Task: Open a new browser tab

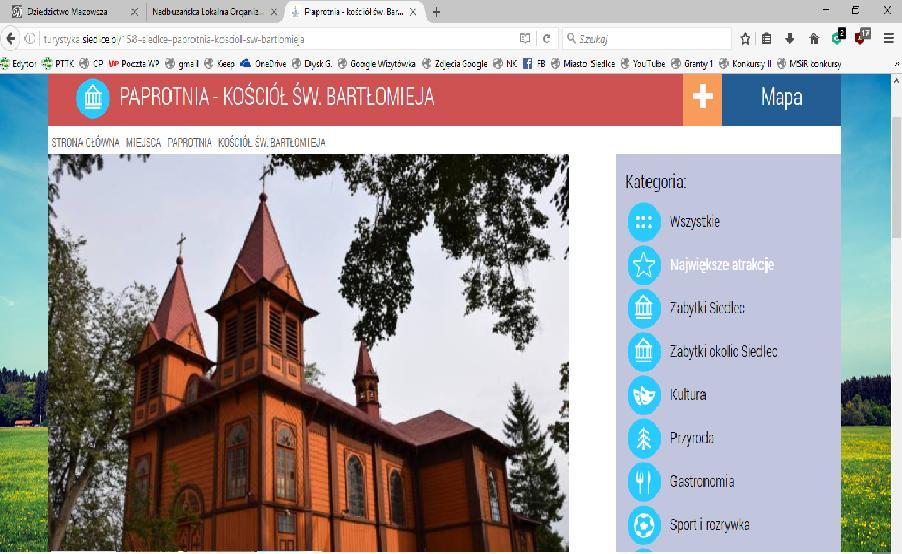Action: click(x=436, y=12)
